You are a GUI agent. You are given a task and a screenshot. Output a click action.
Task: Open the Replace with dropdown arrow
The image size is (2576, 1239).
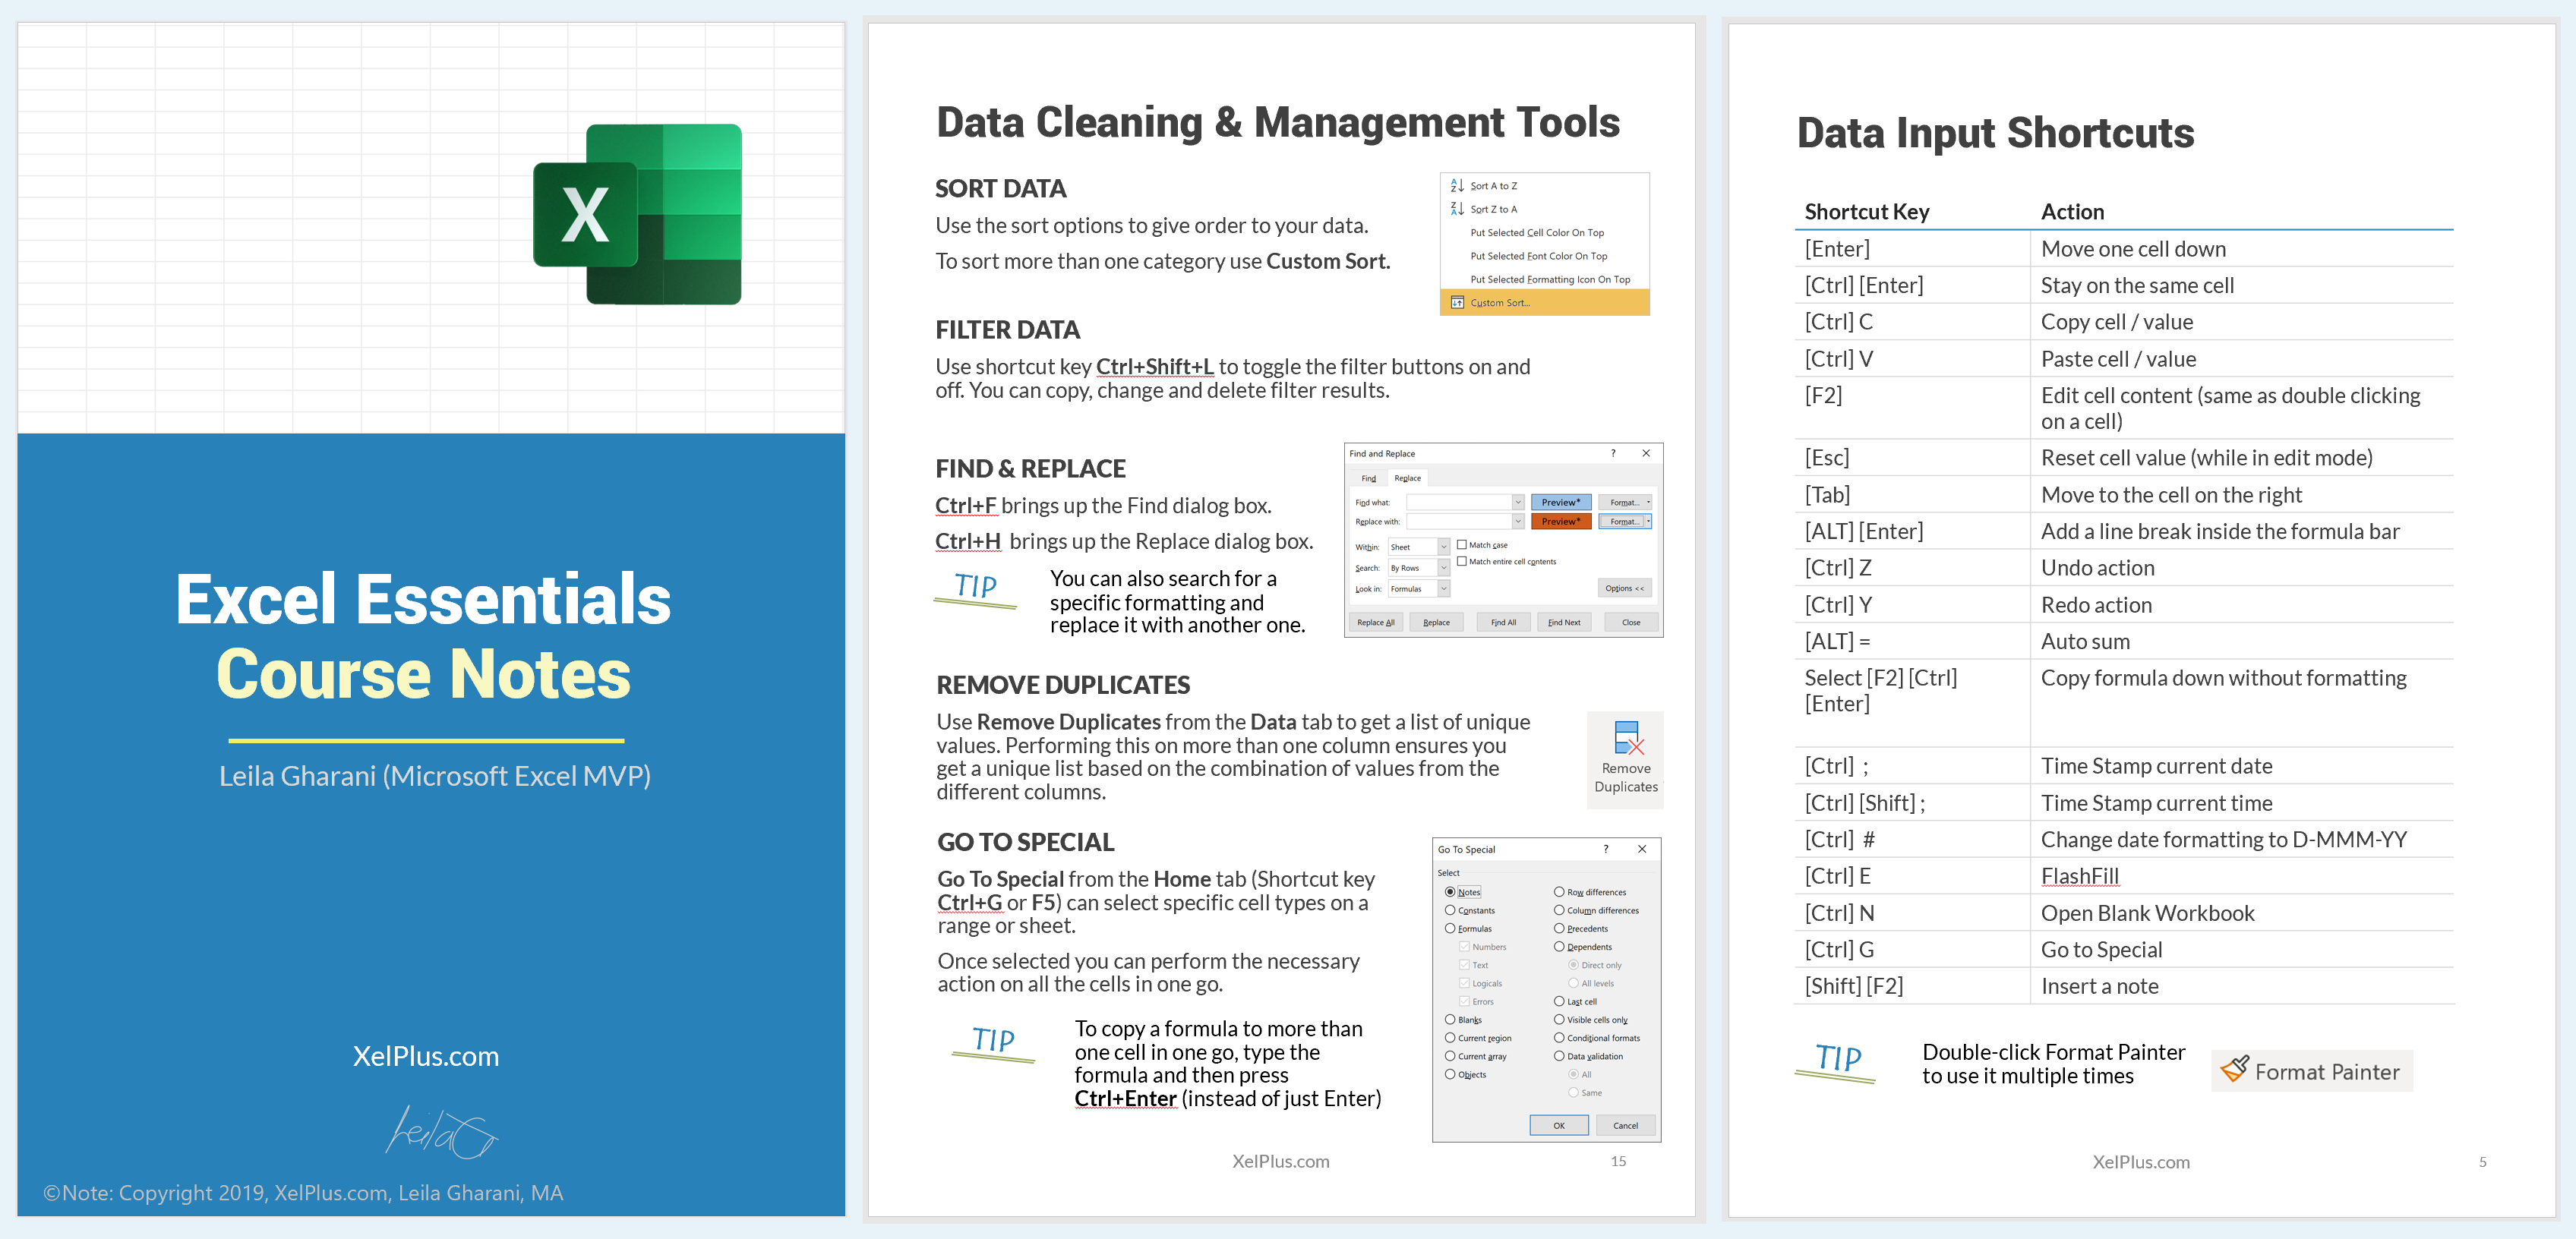click(1518, 521)
